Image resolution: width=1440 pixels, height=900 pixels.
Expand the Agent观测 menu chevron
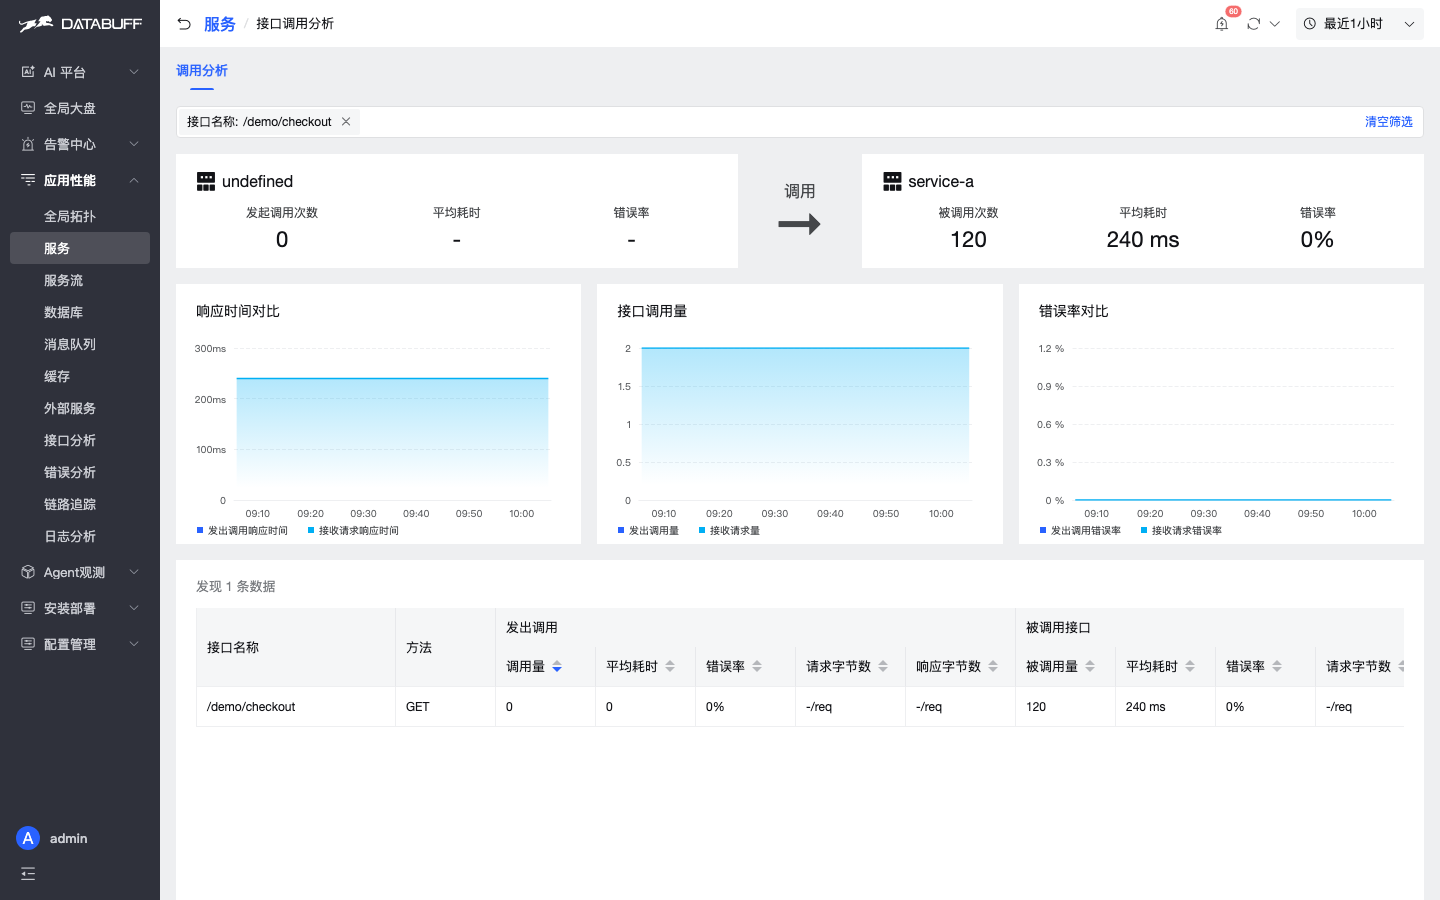(134, 572)
